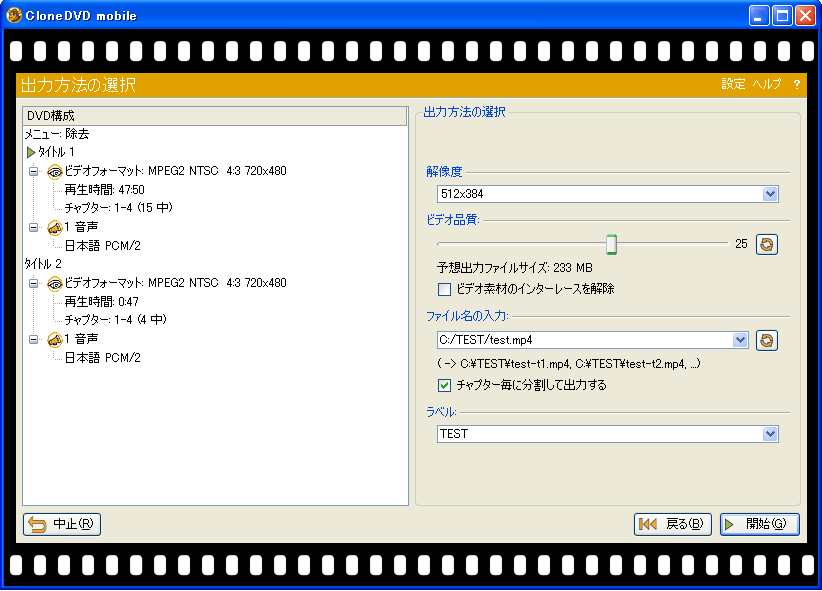The image size is (822, 591).
Task: Click the question mark help icon
Action: tap(796, 84)
